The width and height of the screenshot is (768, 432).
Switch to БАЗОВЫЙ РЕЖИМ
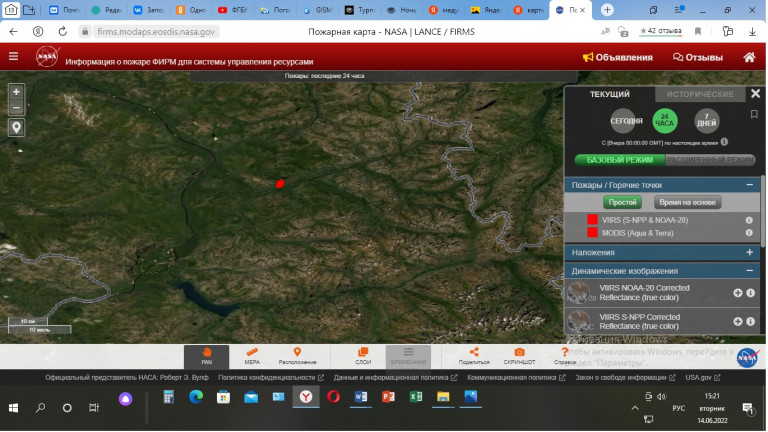coord(620,160)
